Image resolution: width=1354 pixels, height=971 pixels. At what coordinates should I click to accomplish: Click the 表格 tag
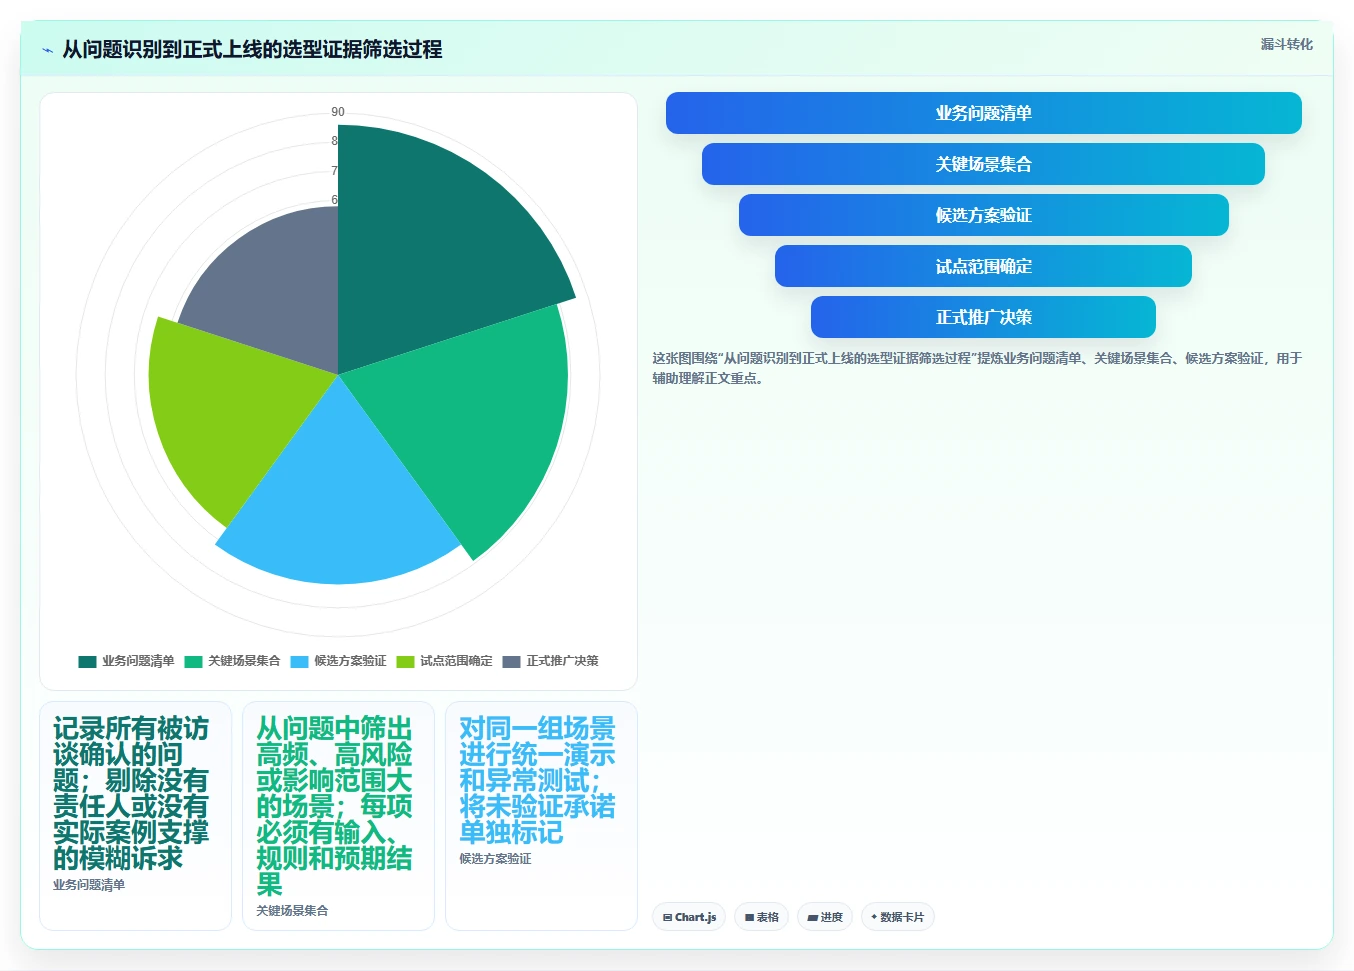(762, 917)
